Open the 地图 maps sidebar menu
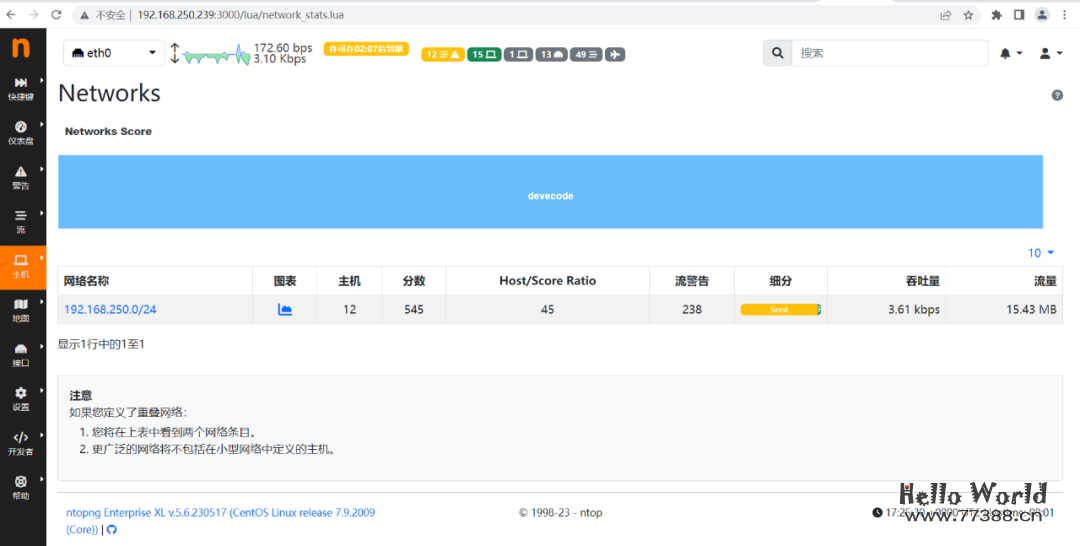Screen dimensions: 1080x546 coord(23,311)
